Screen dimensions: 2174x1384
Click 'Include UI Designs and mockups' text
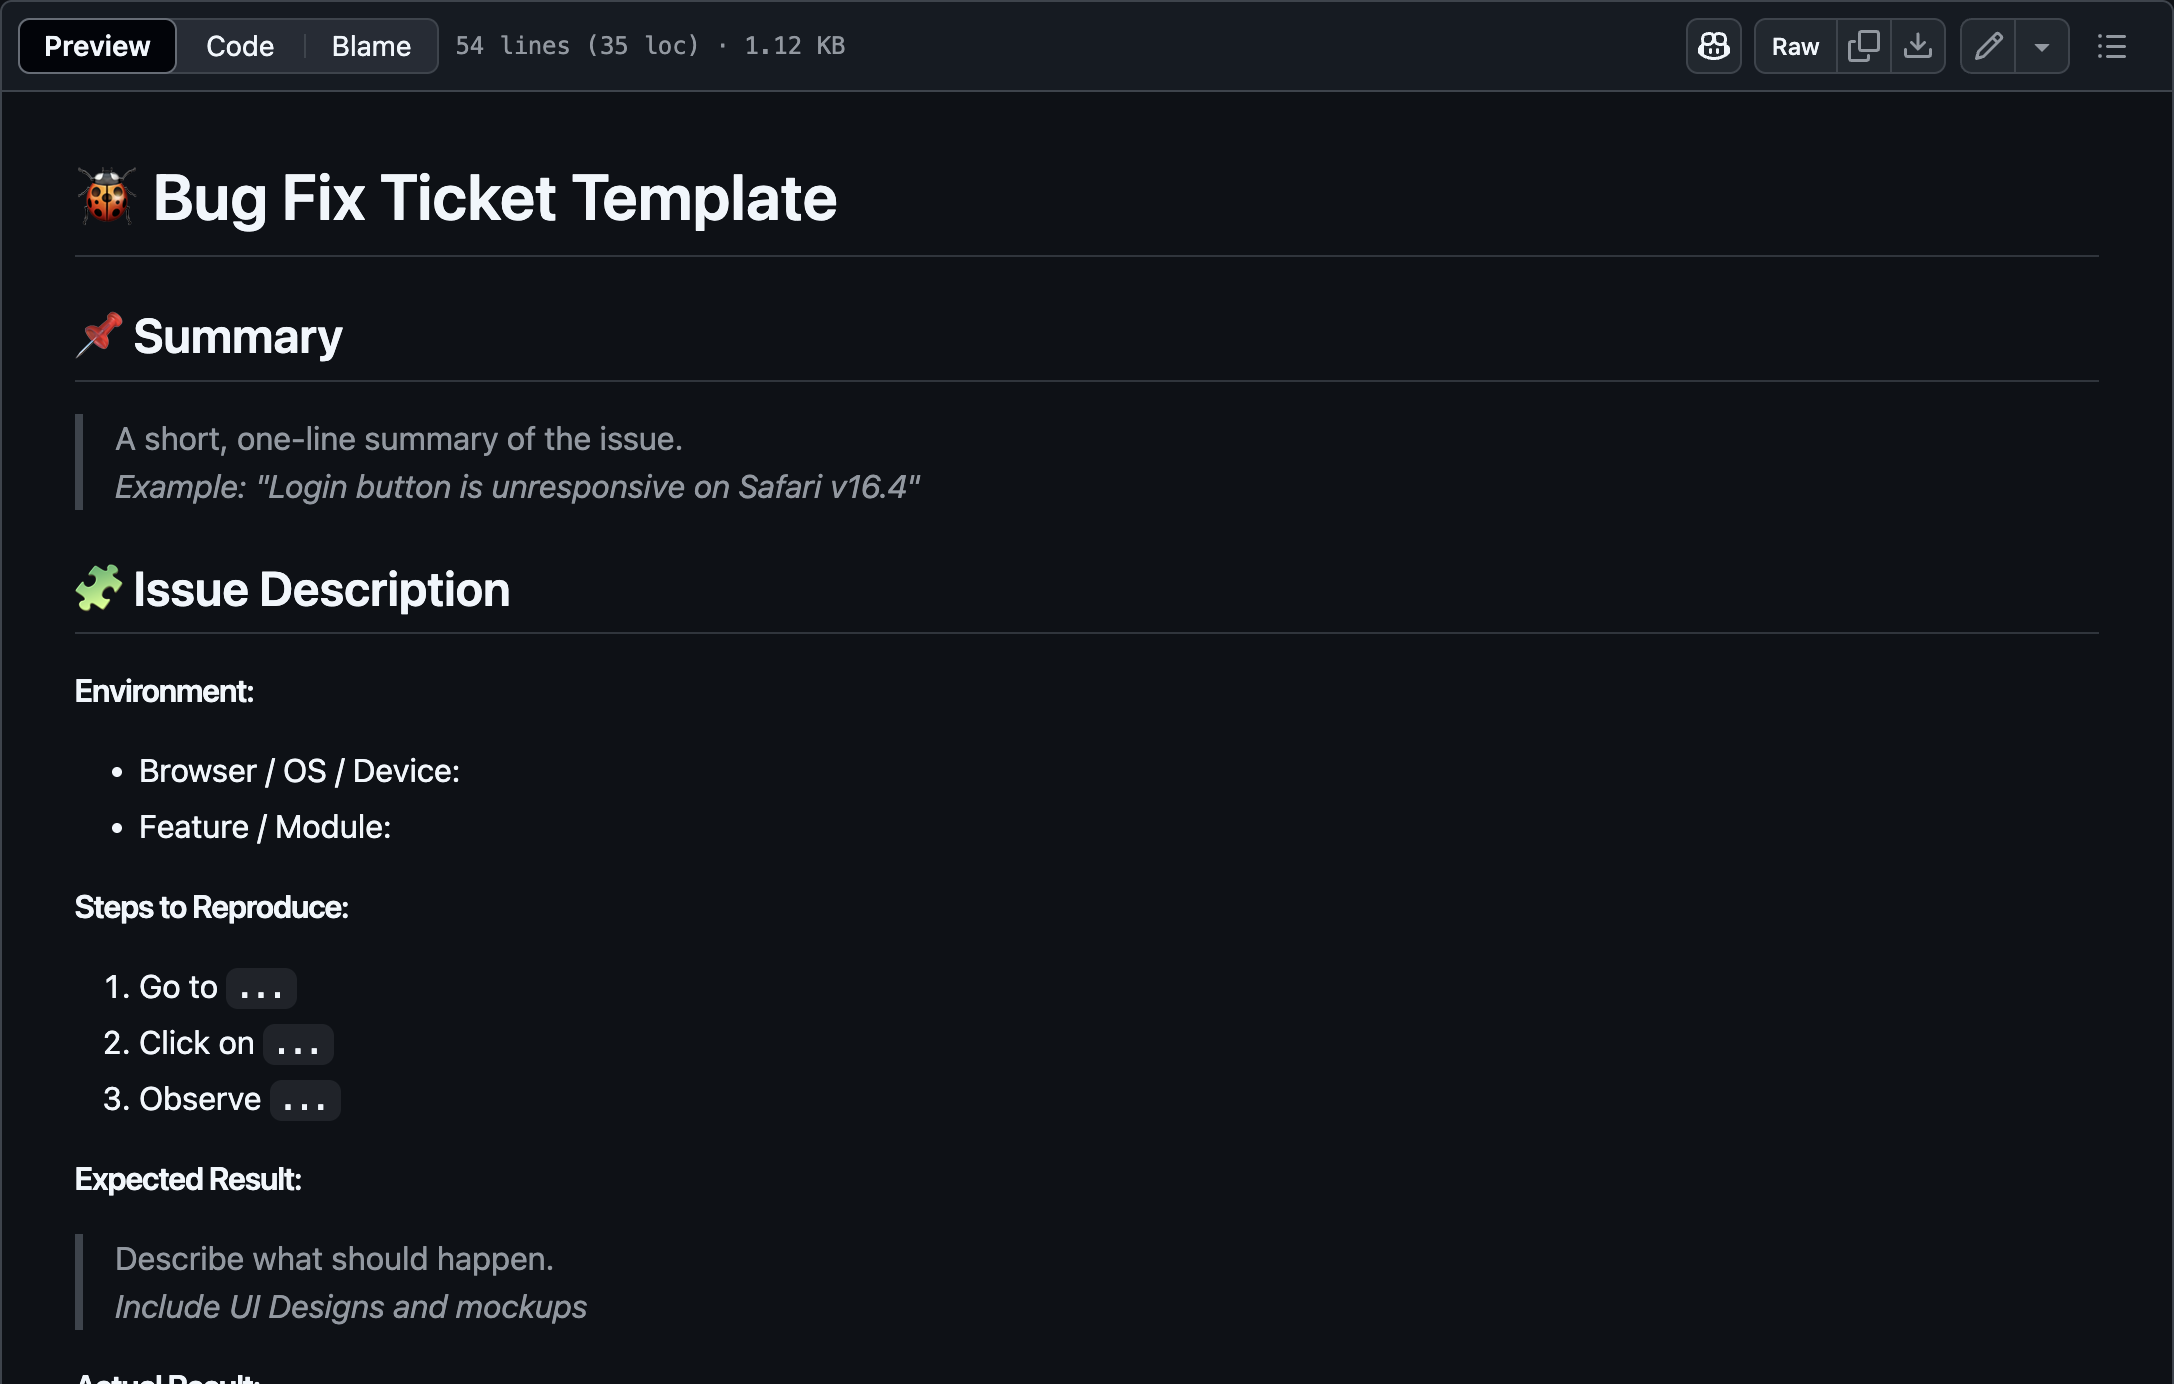[351, 1307]
